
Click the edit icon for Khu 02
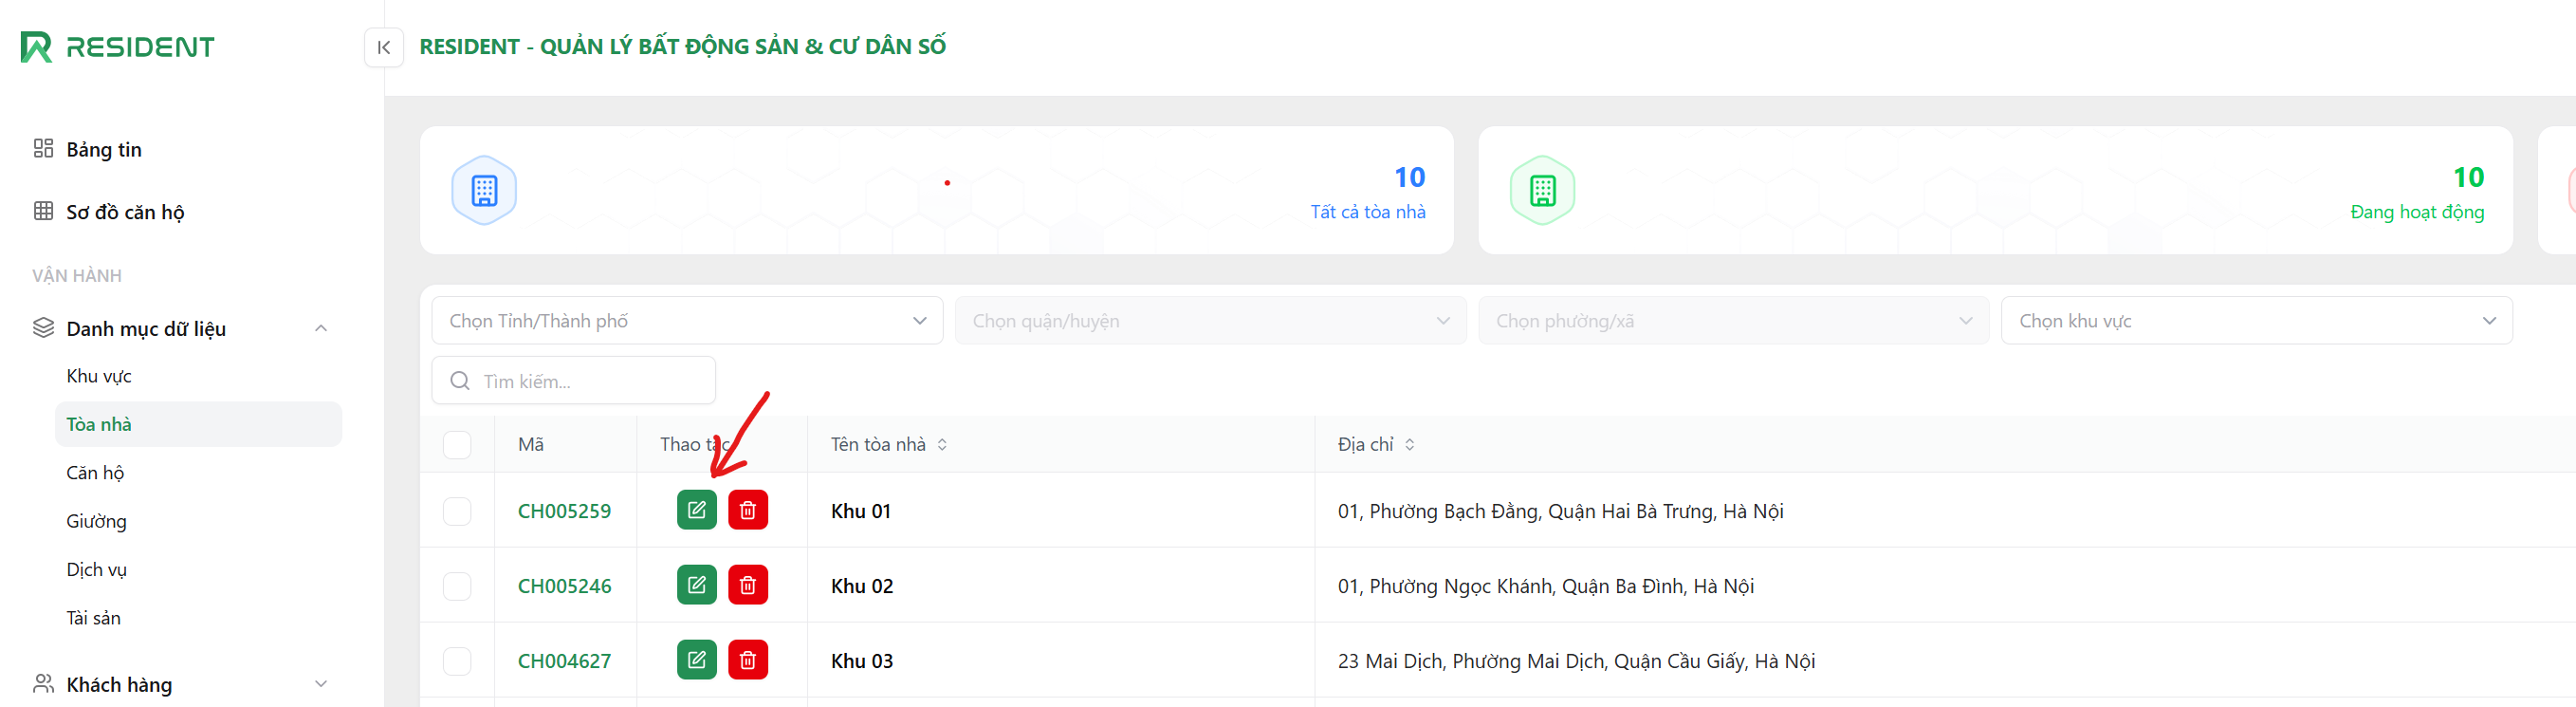tap(696, 585)
